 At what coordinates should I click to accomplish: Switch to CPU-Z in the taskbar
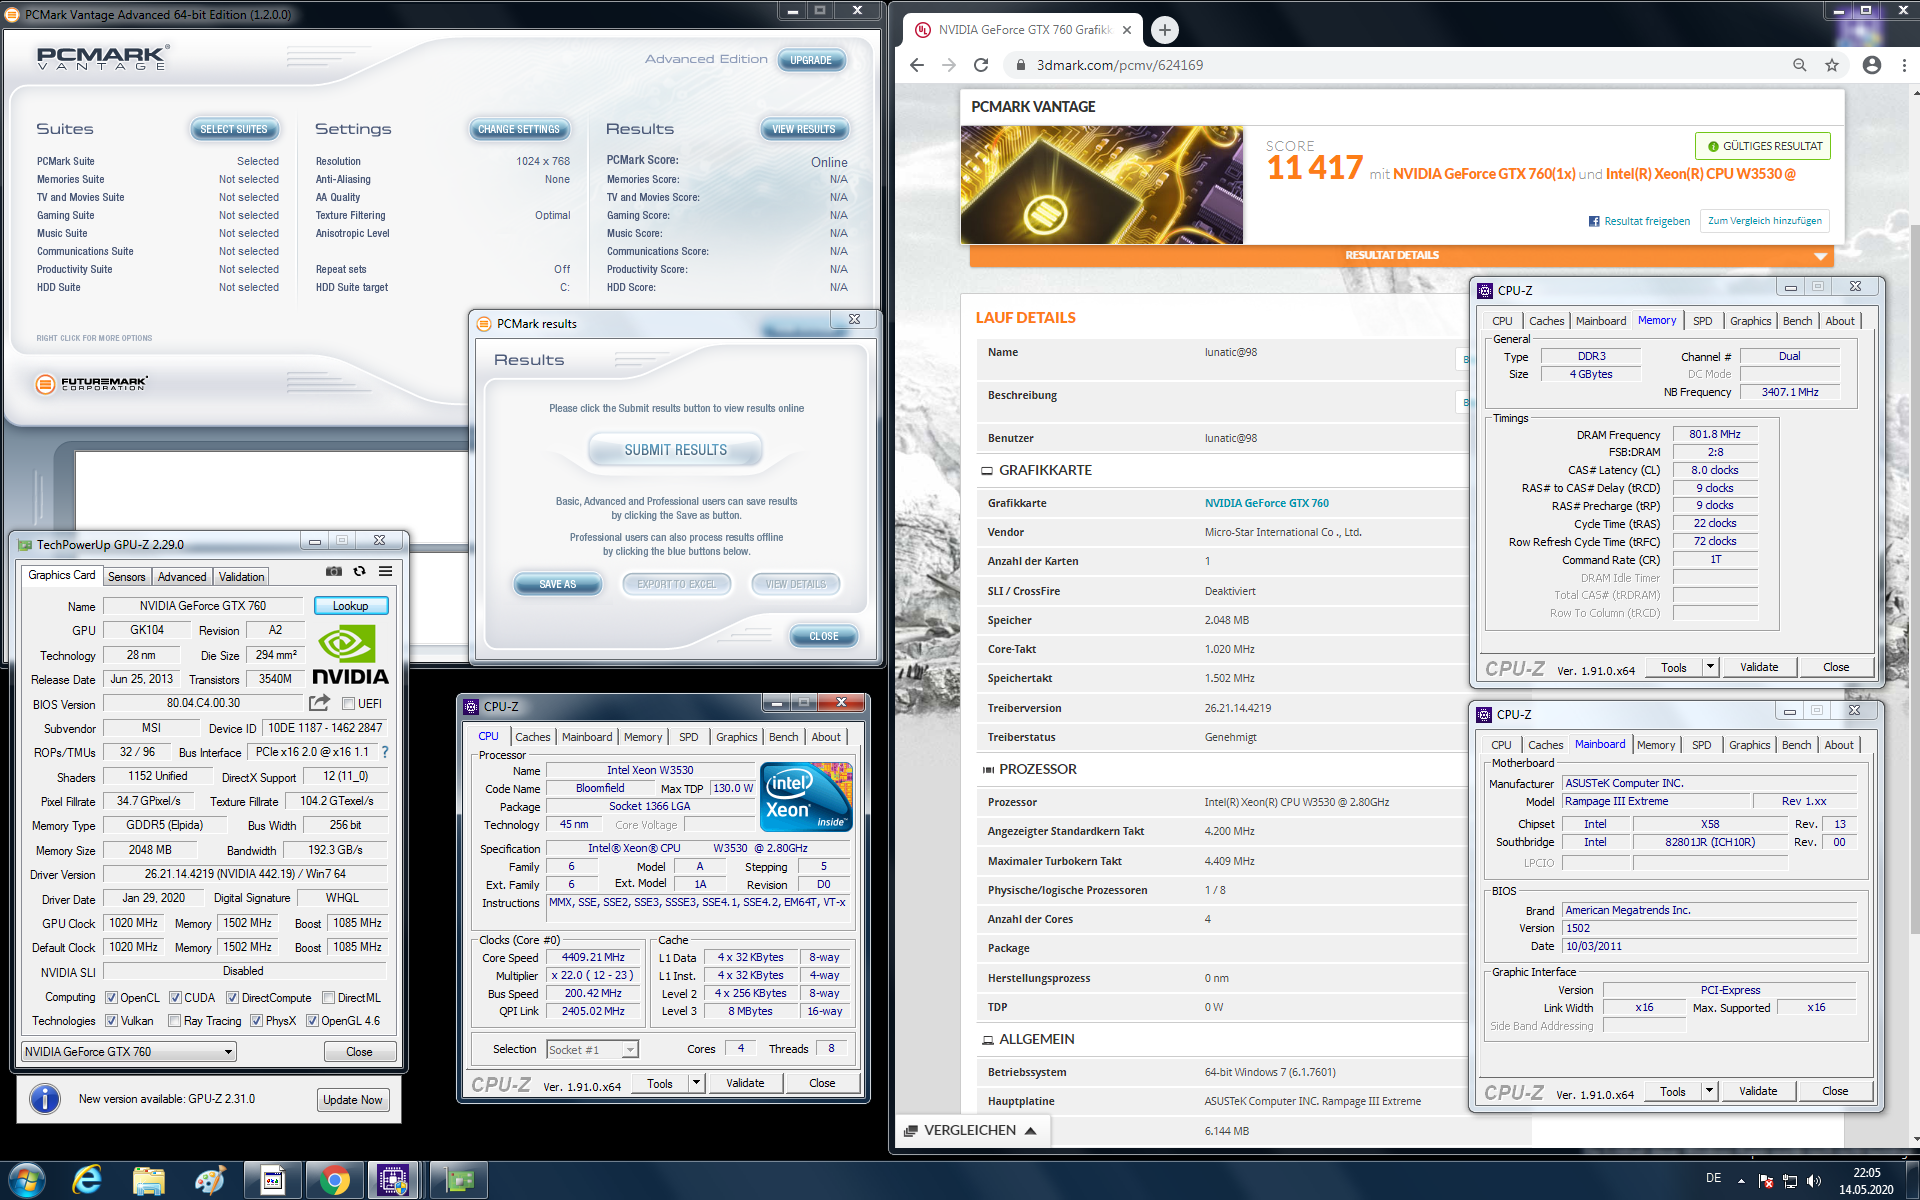tap(393, 1181)
